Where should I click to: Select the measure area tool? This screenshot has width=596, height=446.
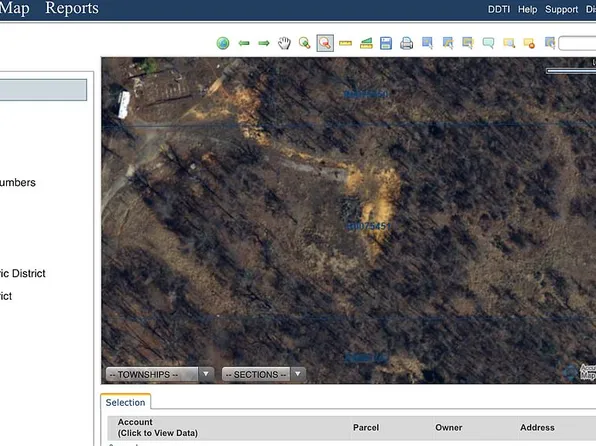click(366, 43)
